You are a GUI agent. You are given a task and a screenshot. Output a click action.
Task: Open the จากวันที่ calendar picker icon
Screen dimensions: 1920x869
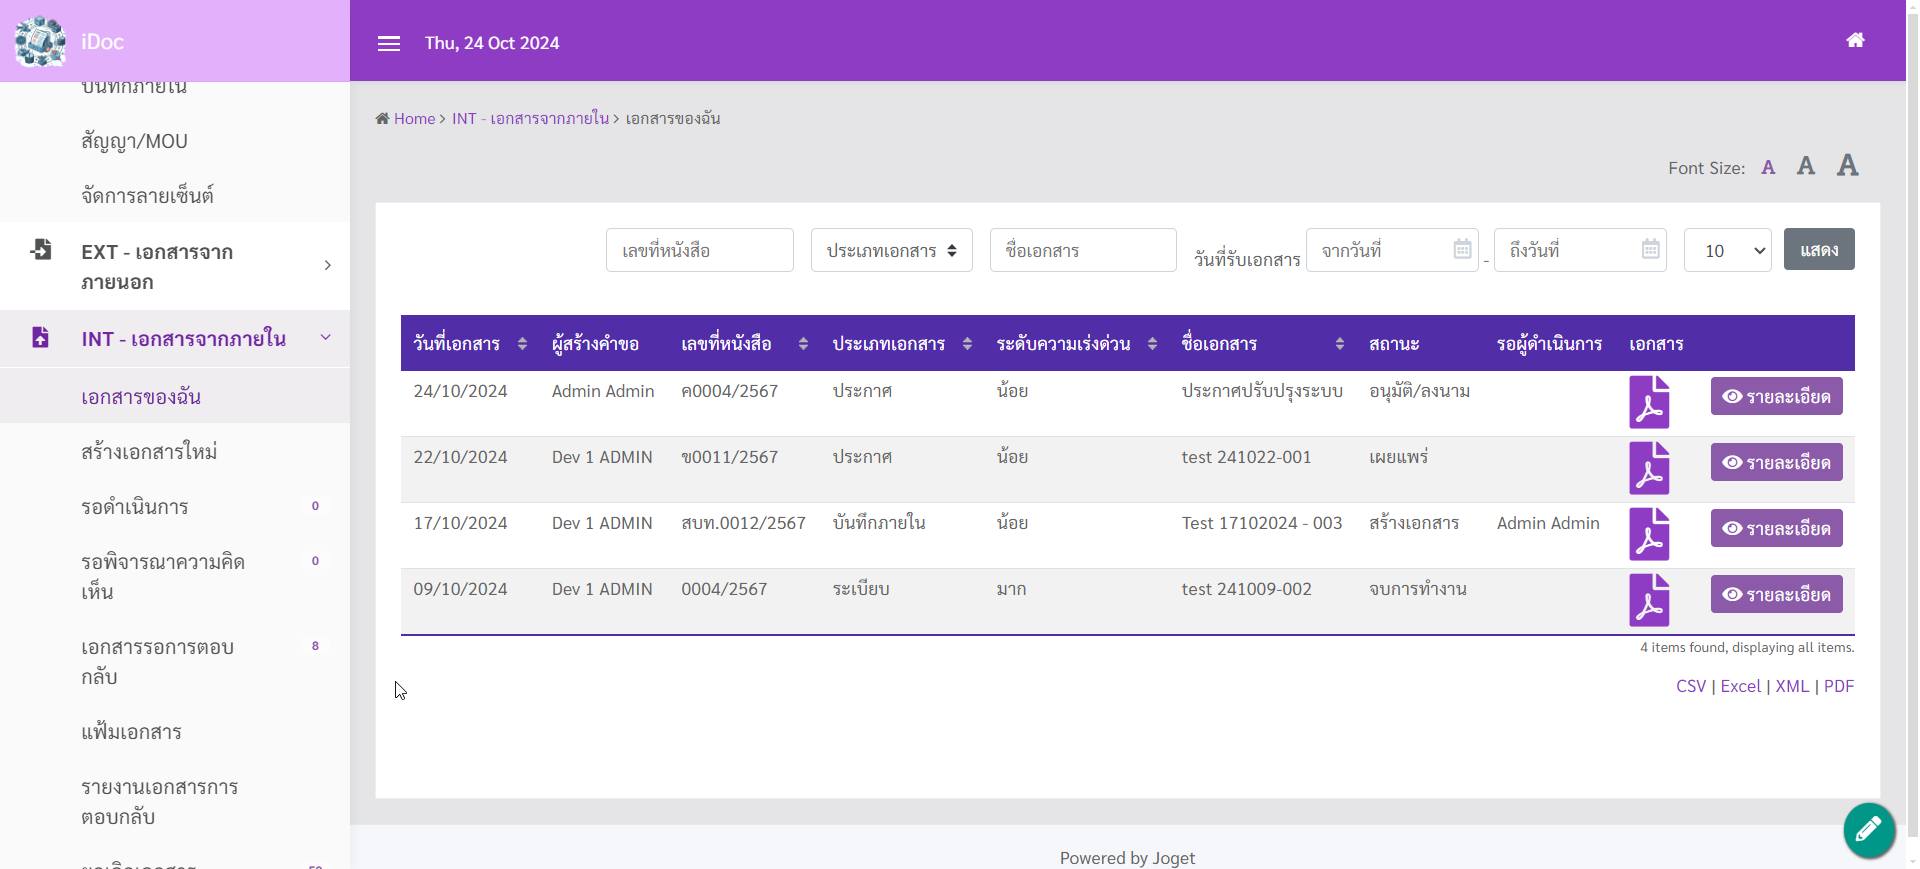coord(1462,249)
